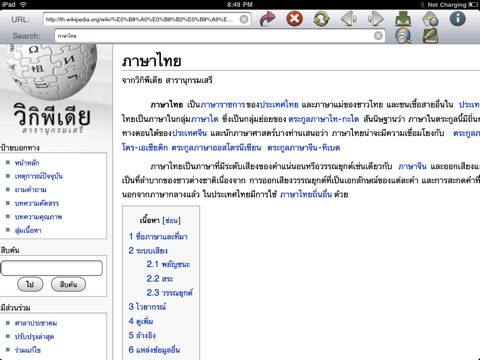Image resolution: width=480 pixels, height=360 pixels.
Task: Follow the ภาษาไต article link
Action: pos(204,119)
